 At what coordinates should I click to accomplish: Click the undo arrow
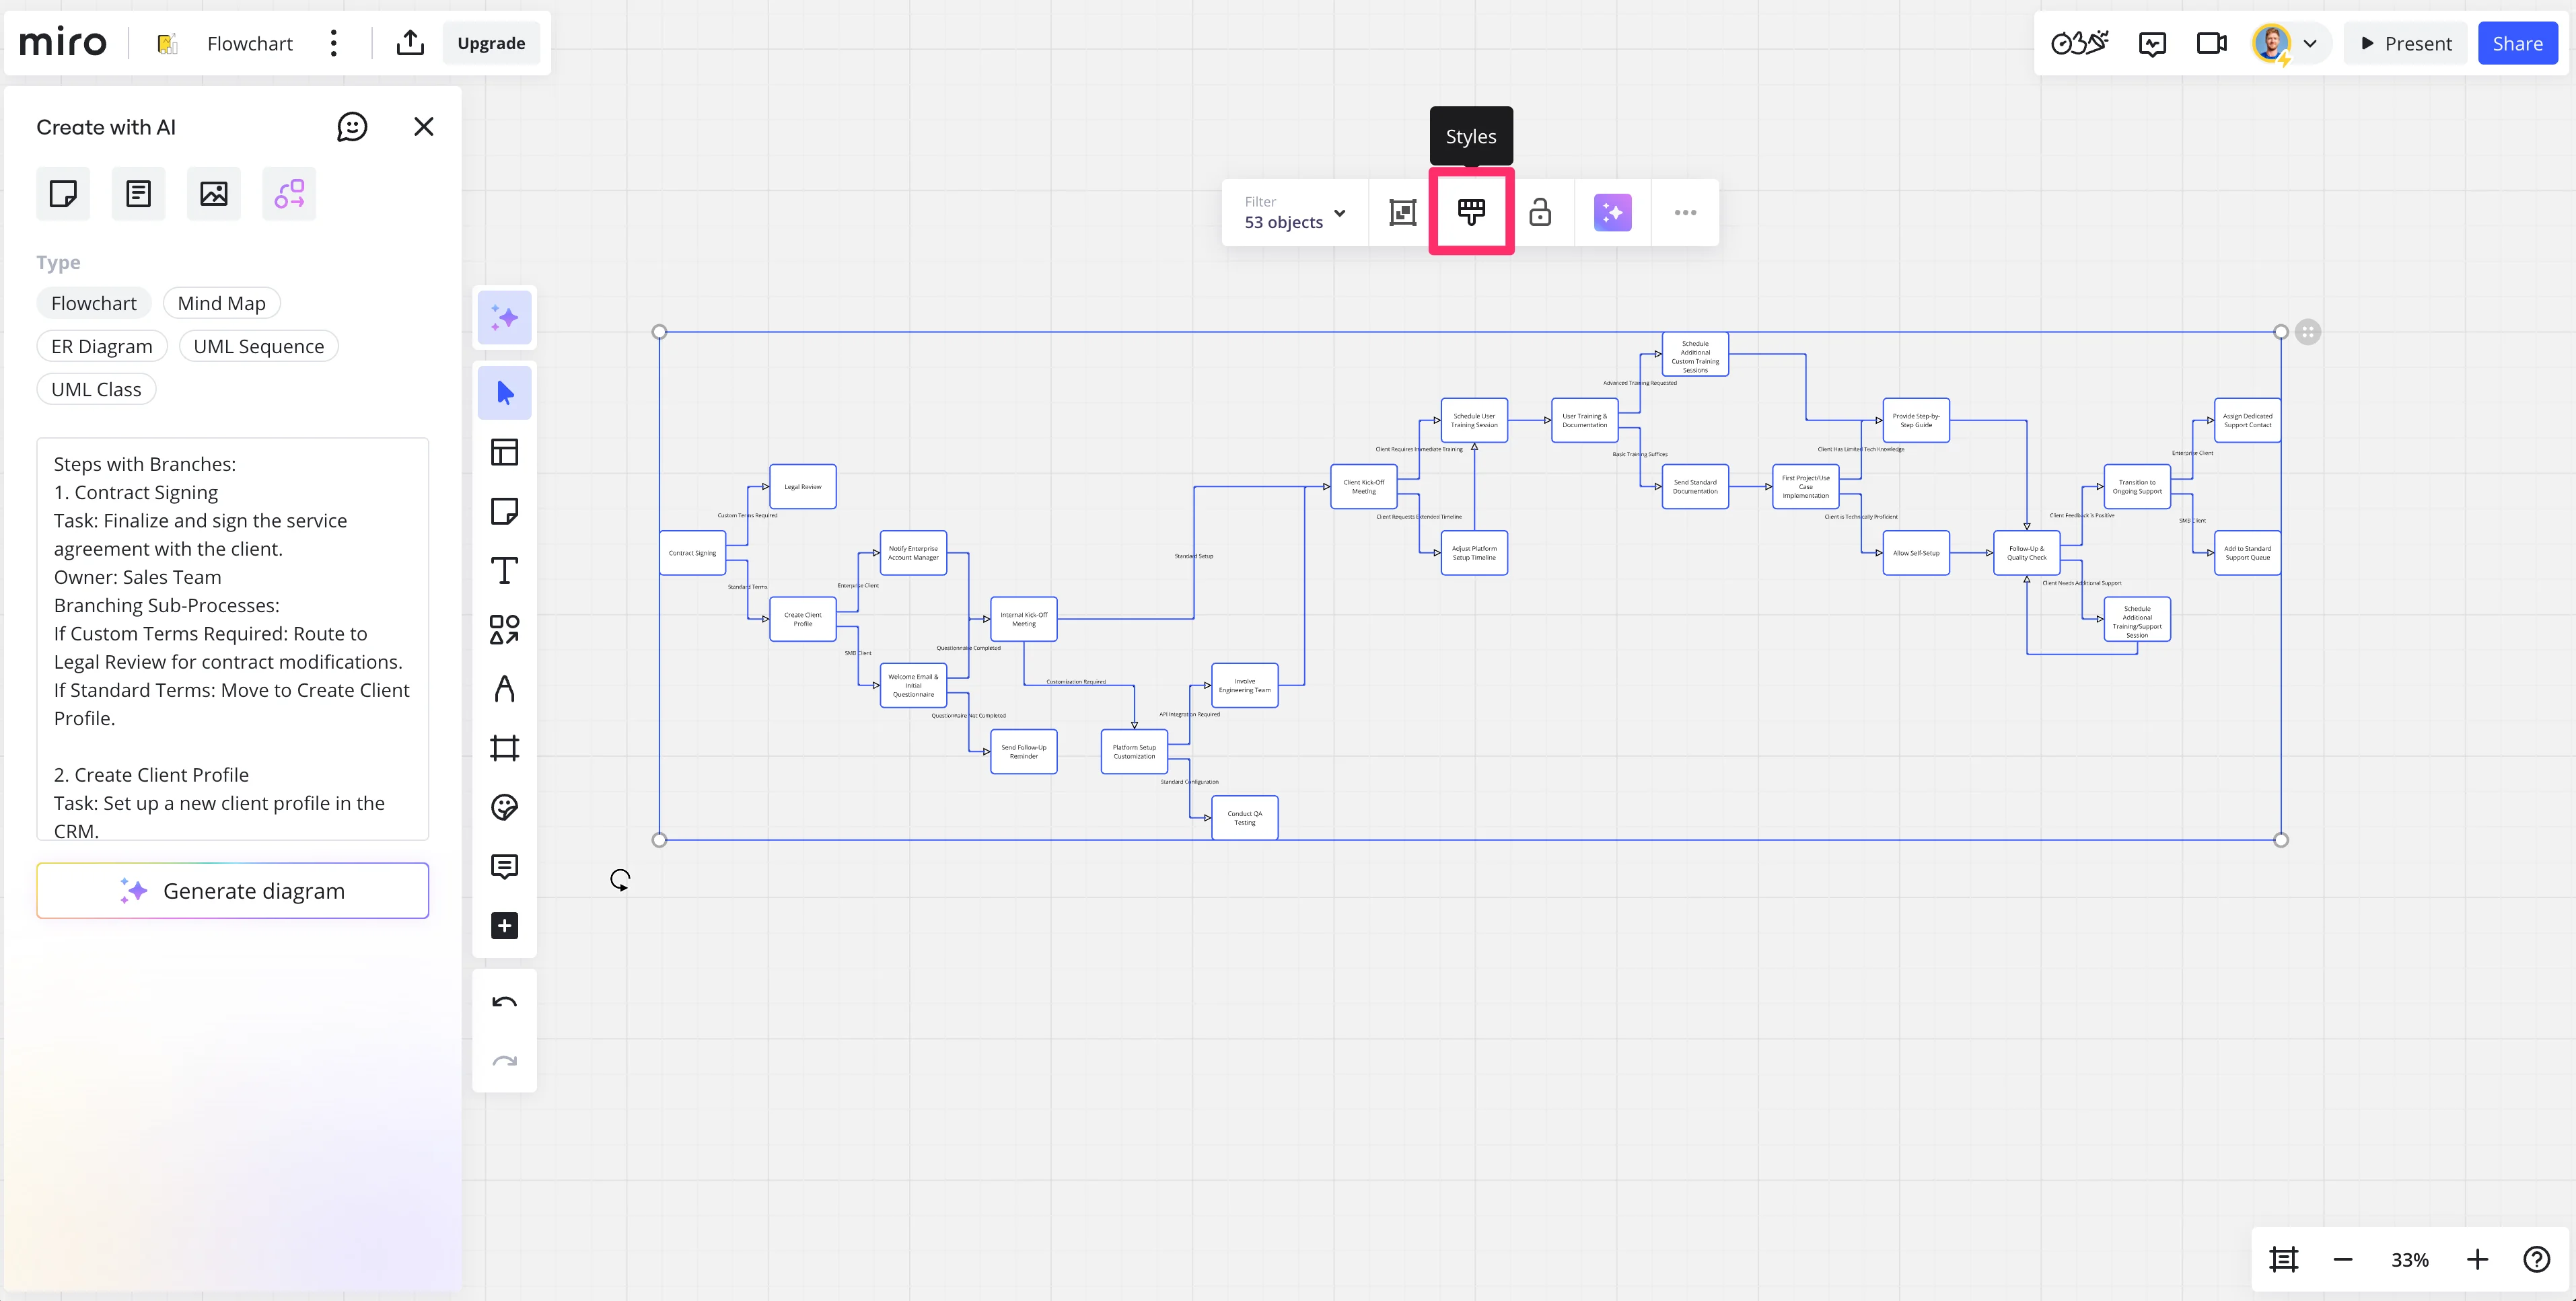pos(504,1002)
